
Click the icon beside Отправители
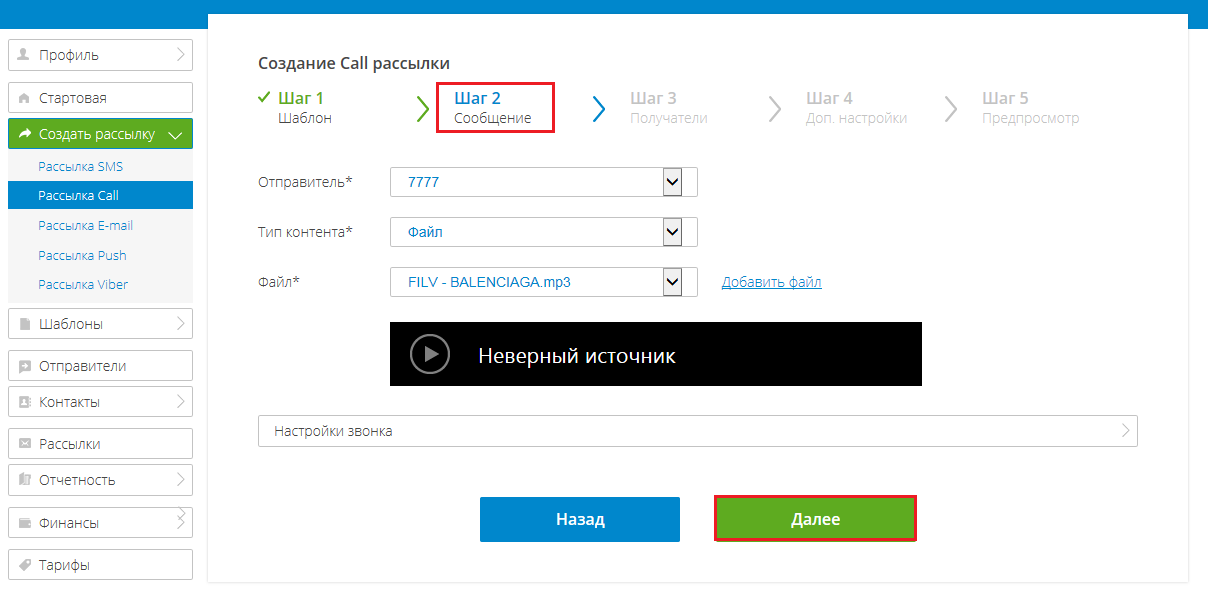point(24,366)
